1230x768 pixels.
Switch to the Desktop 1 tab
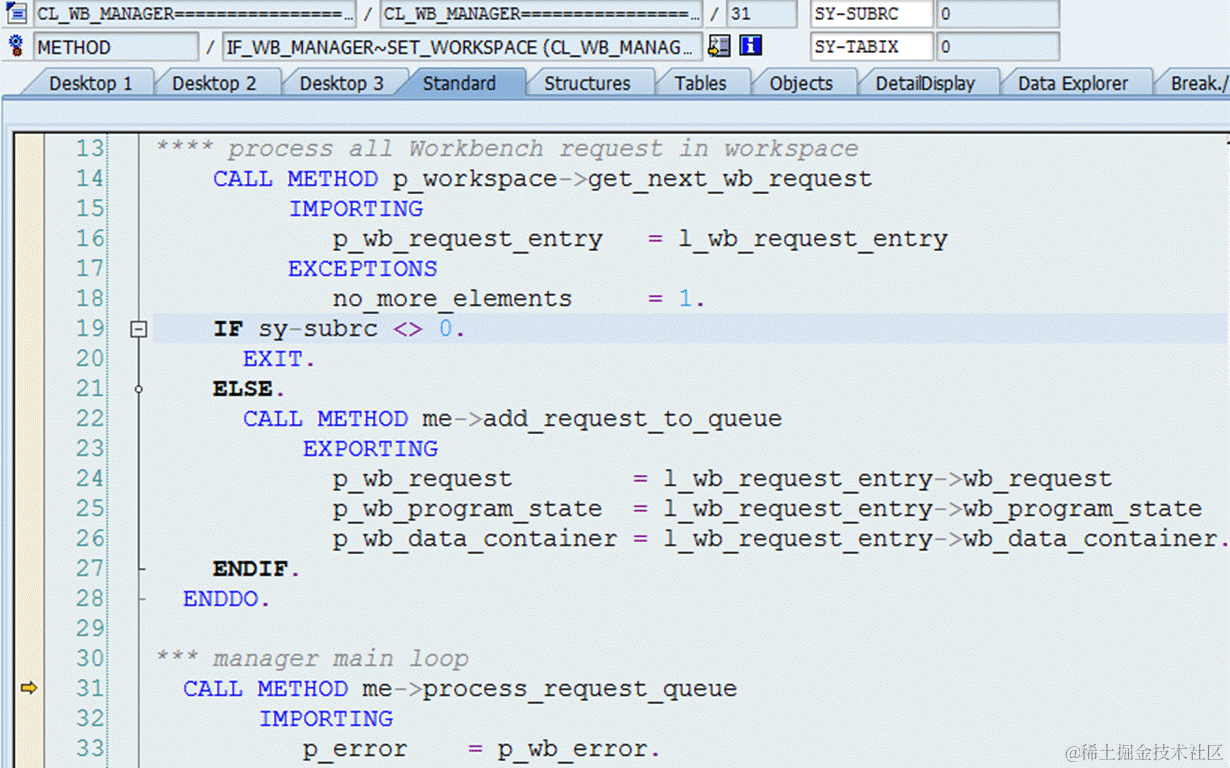[x=90, y=83]
